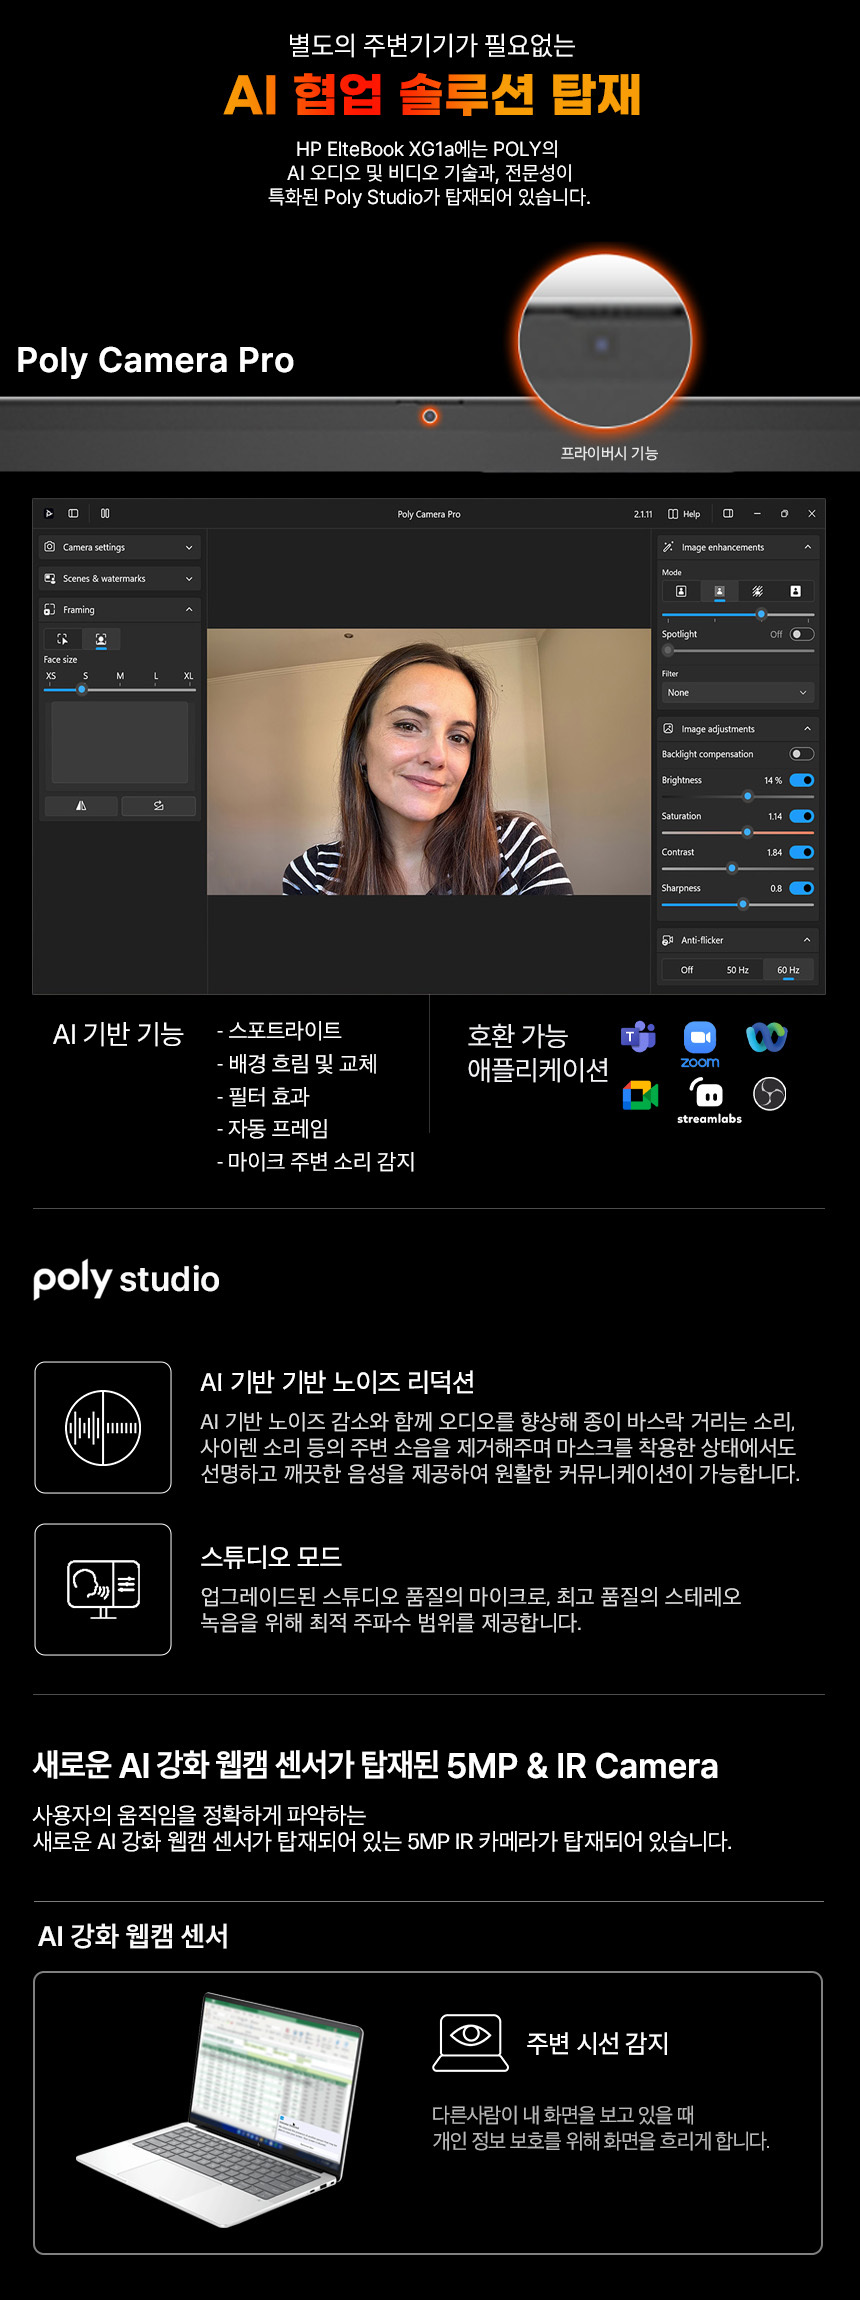Select the manual framing cursor mode

click(x=62, y=638)
